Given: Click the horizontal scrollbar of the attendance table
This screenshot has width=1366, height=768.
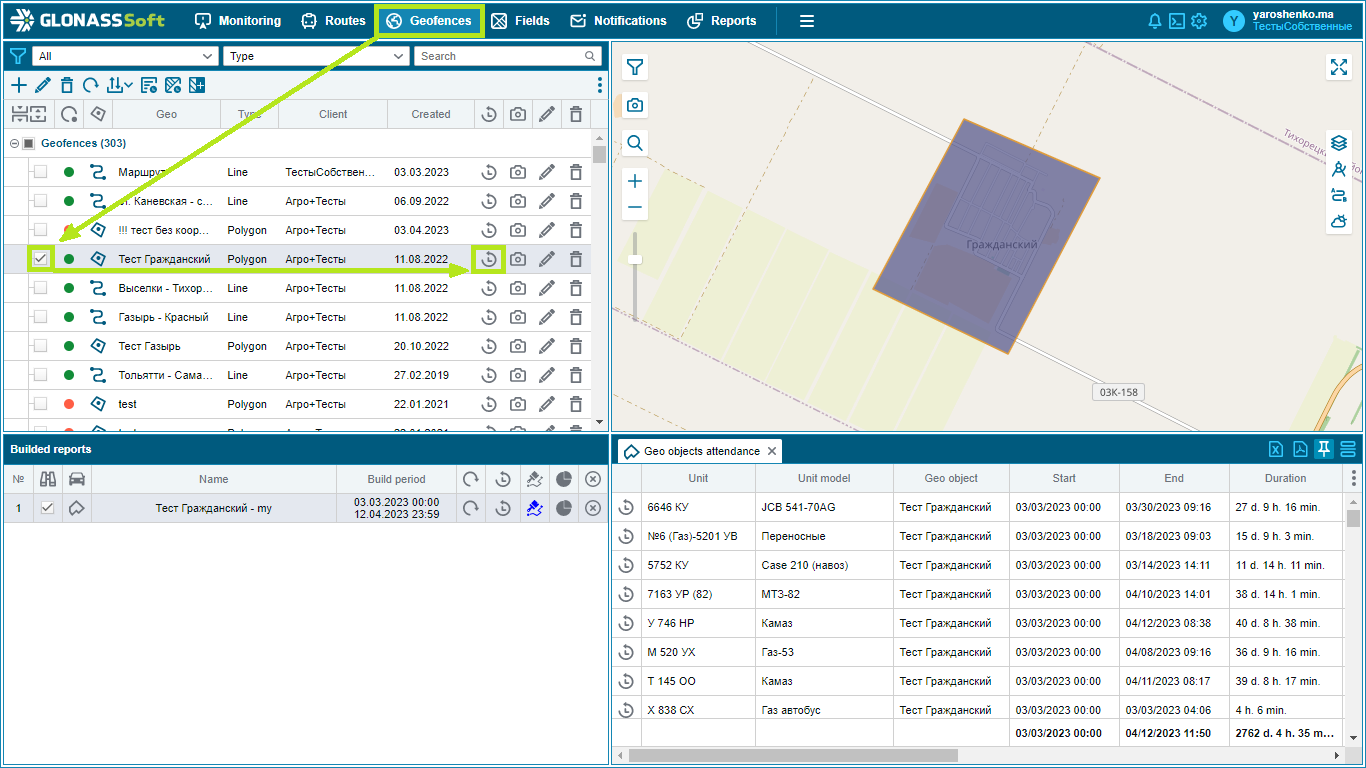Looking at the screenshot, I should (793, 755).
